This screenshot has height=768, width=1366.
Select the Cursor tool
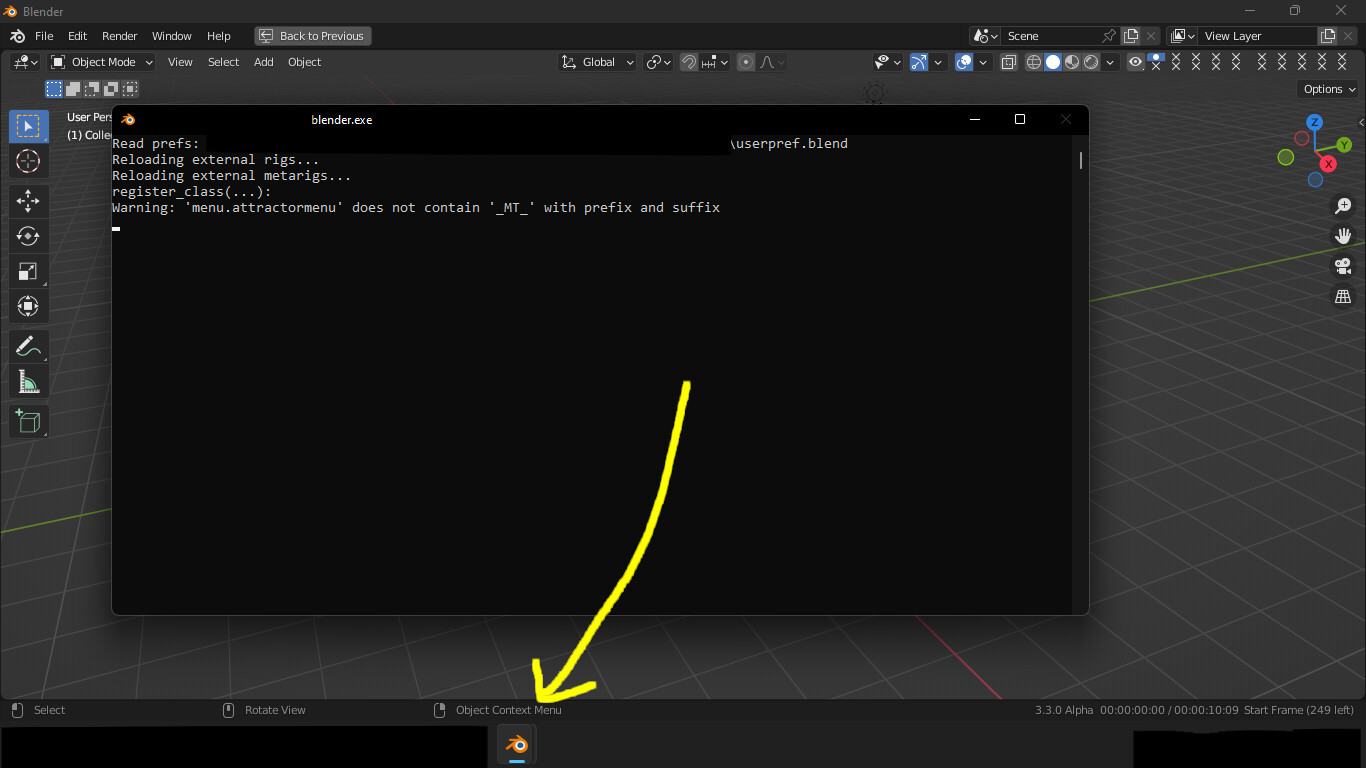pos(28,161)
